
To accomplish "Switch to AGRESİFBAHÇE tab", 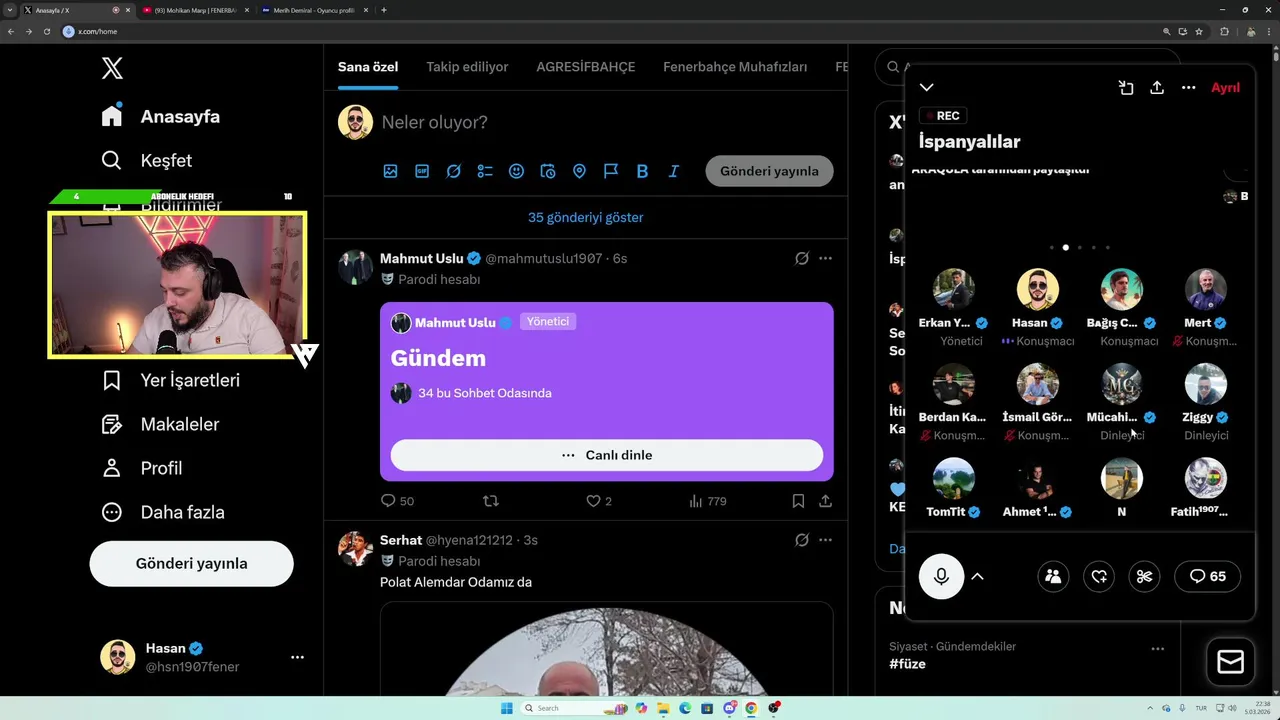I will point(586,67).
